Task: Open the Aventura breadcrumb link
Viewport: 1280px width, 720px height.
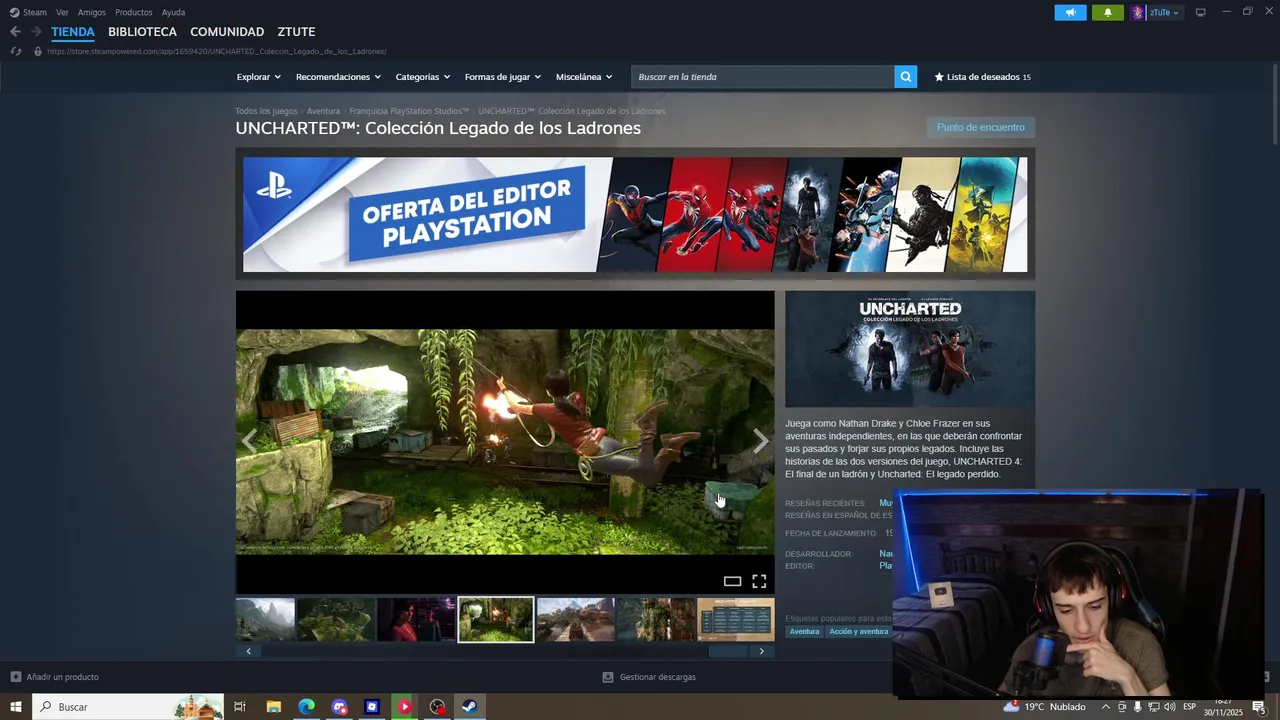Action: 323,111
